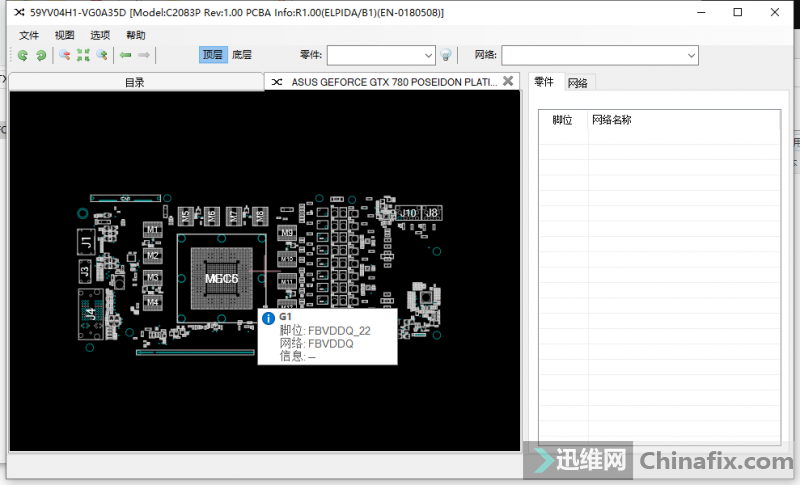Select memory chip M10 on the board

click(287, 259)
